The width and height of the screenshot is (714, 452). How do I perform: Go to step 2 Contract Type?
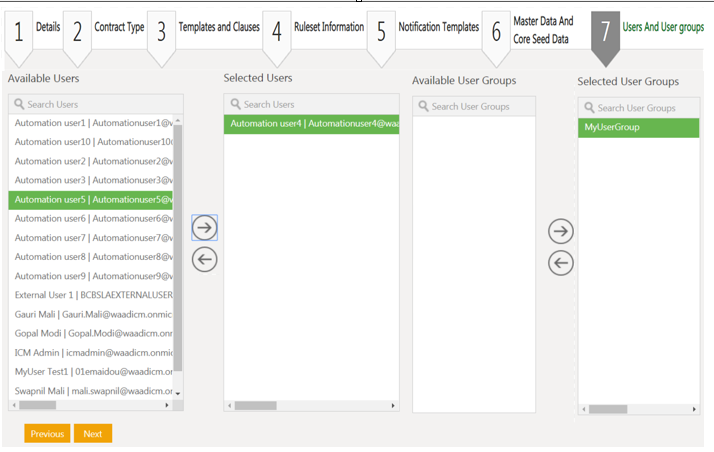(105, 29)
